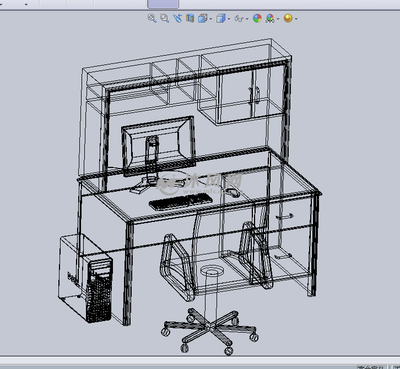
Task: Click the Display Style box icon
Action: [221, 18]
